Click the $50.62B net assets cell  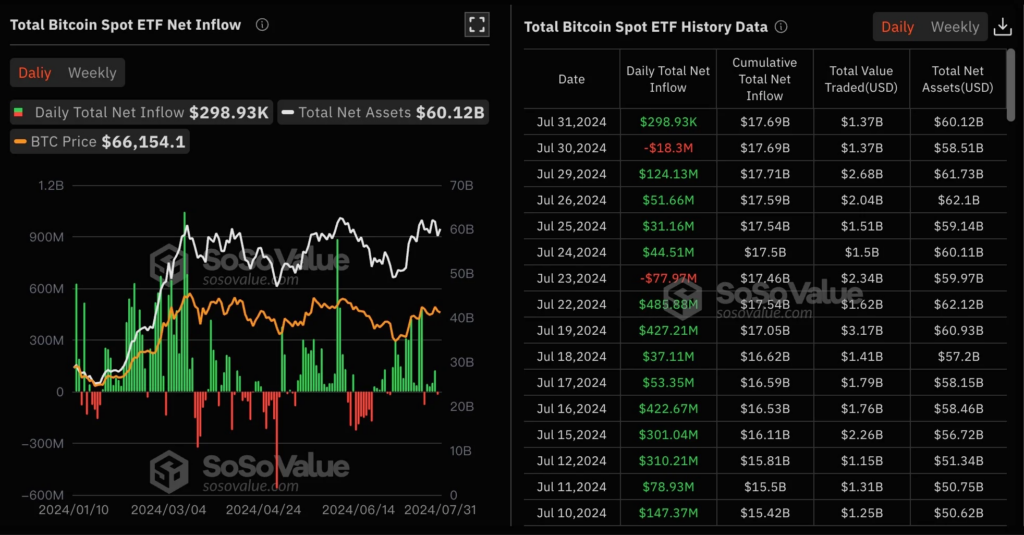click(x=958, y=513)
